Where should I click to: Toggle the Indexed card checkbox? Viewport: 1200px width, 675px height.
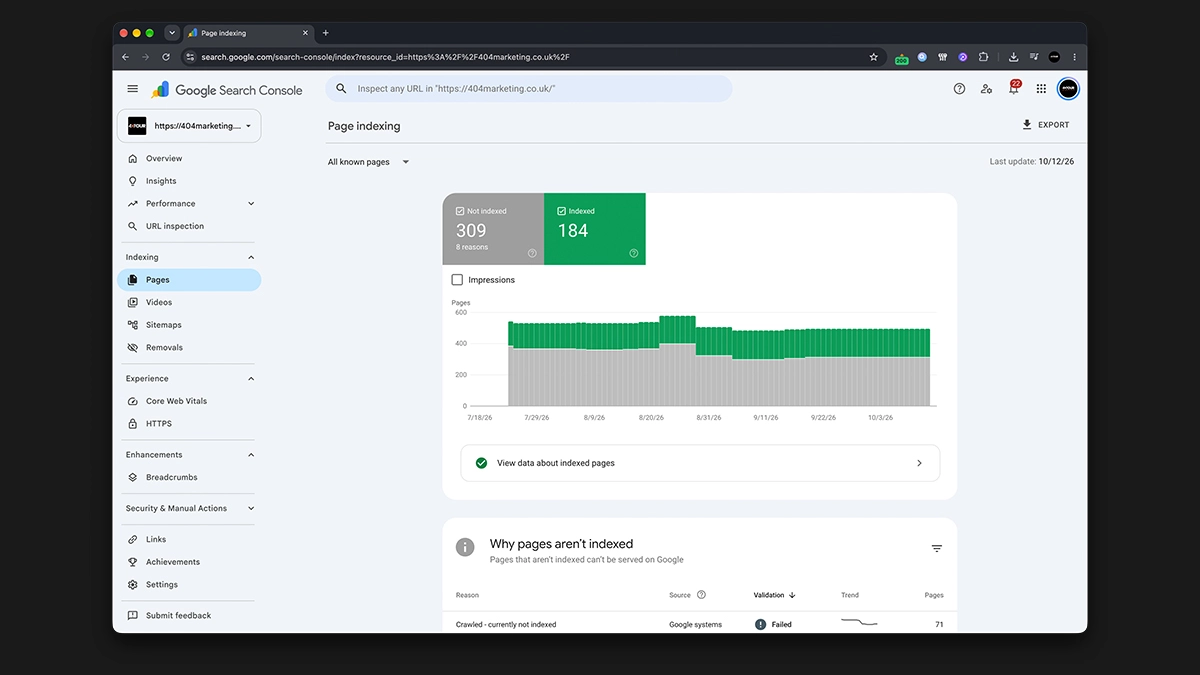pos(561,211)
